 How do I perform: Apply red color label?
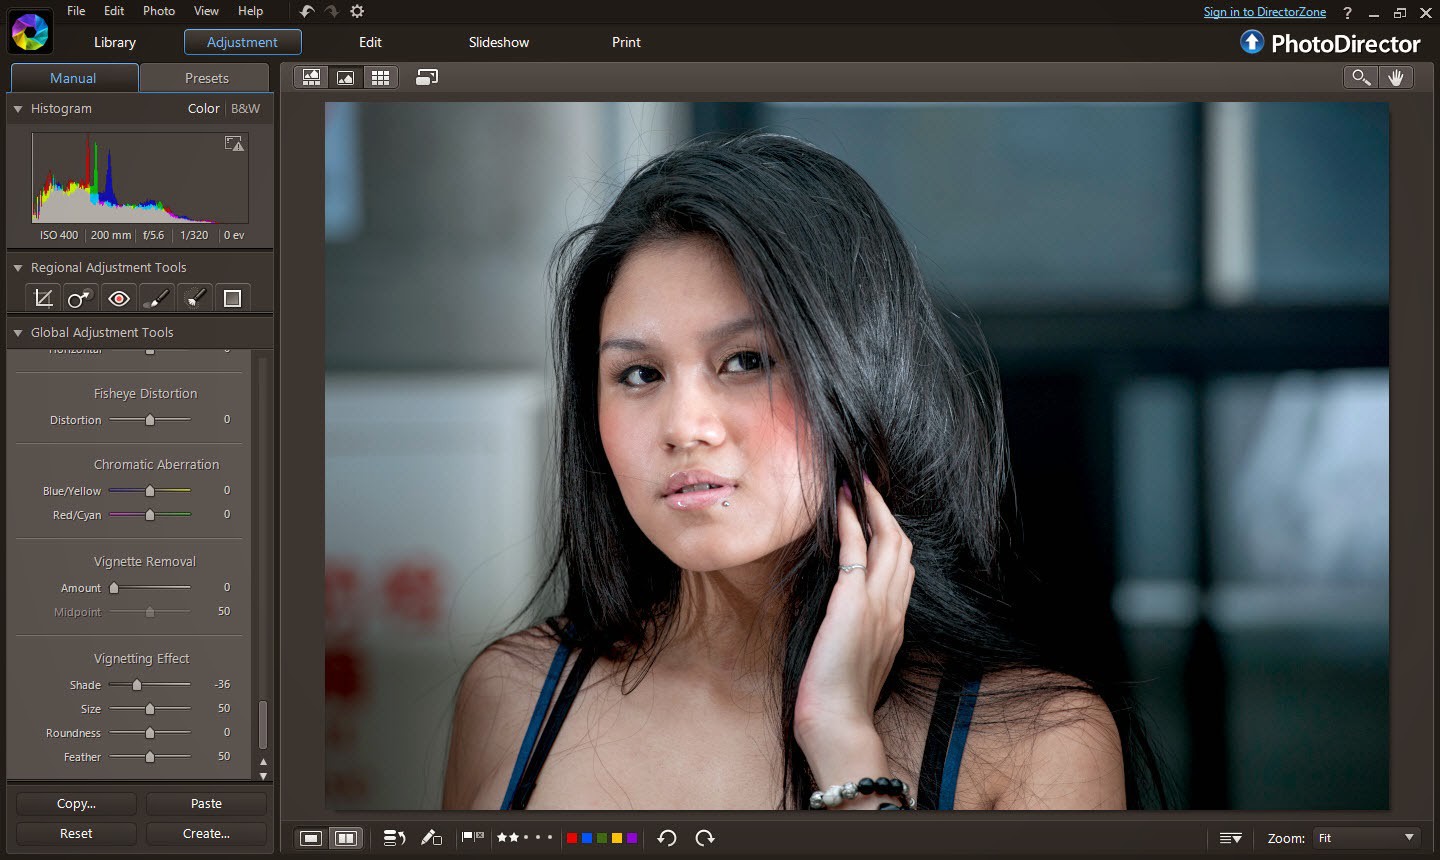pyautogui.click(x=572, y=838)
